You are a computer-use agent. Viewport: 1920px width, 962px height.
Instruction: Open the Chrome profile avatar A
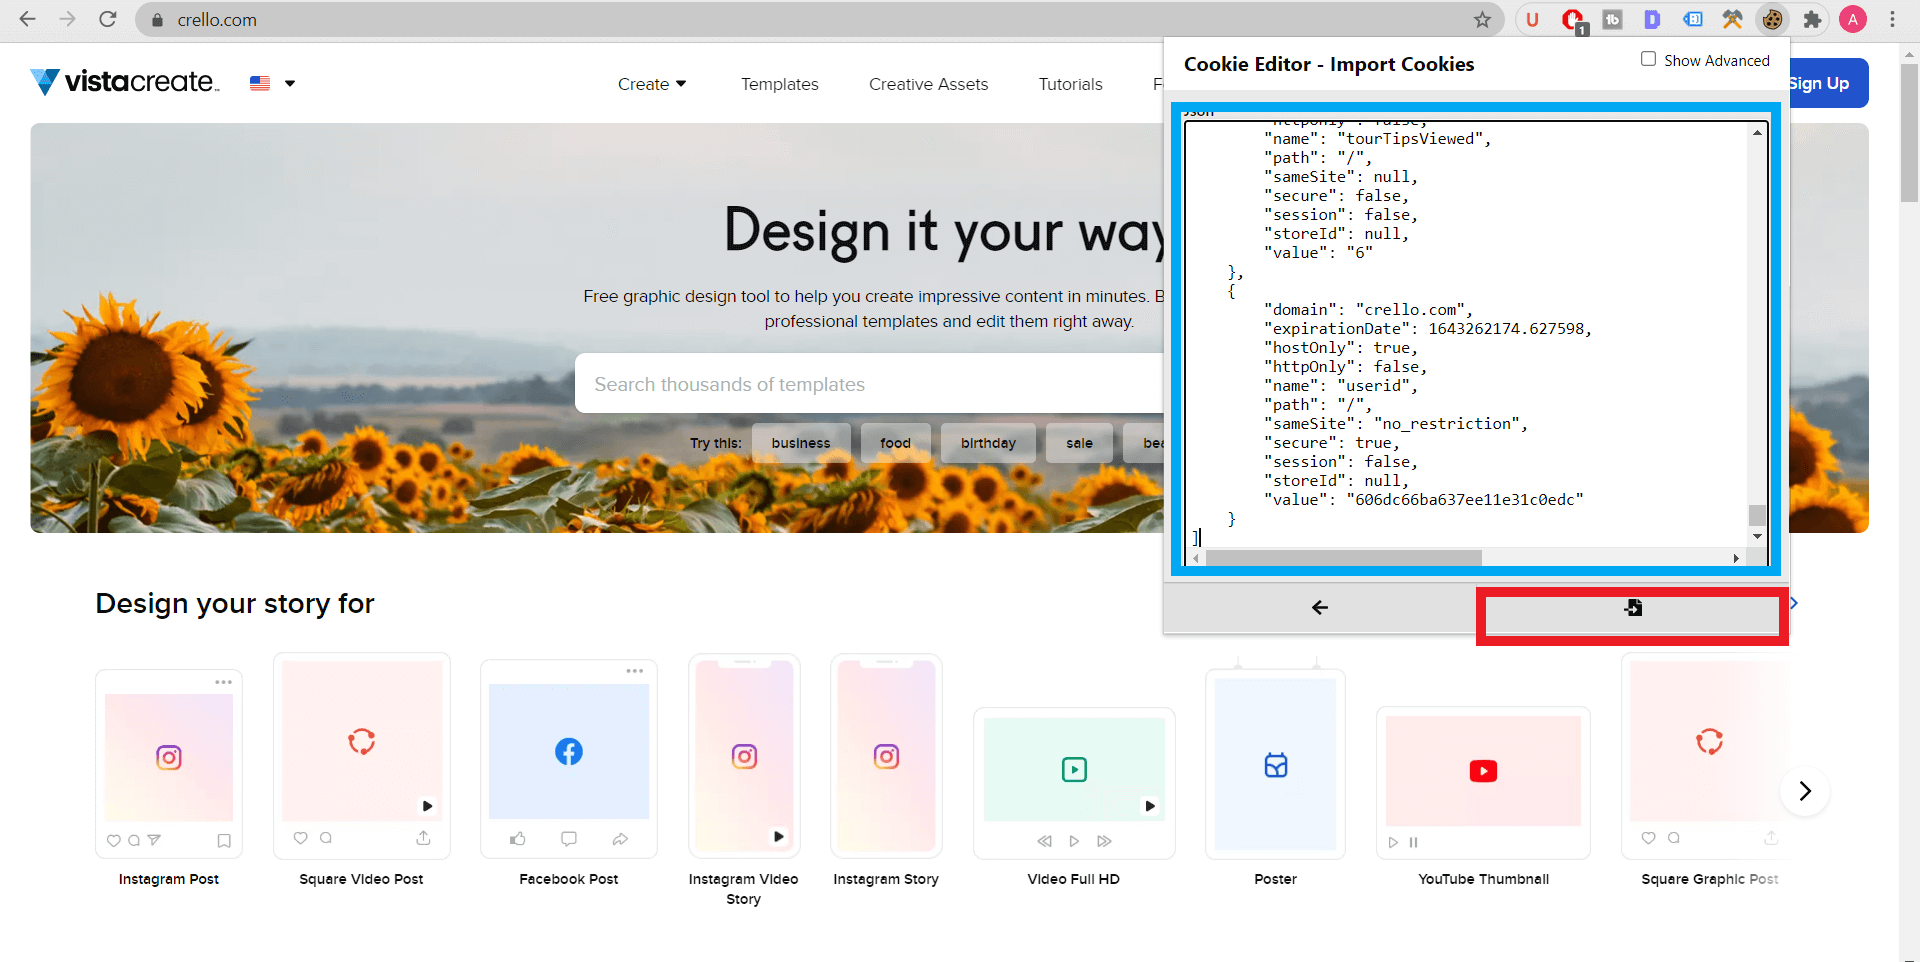click(1853, 19)
